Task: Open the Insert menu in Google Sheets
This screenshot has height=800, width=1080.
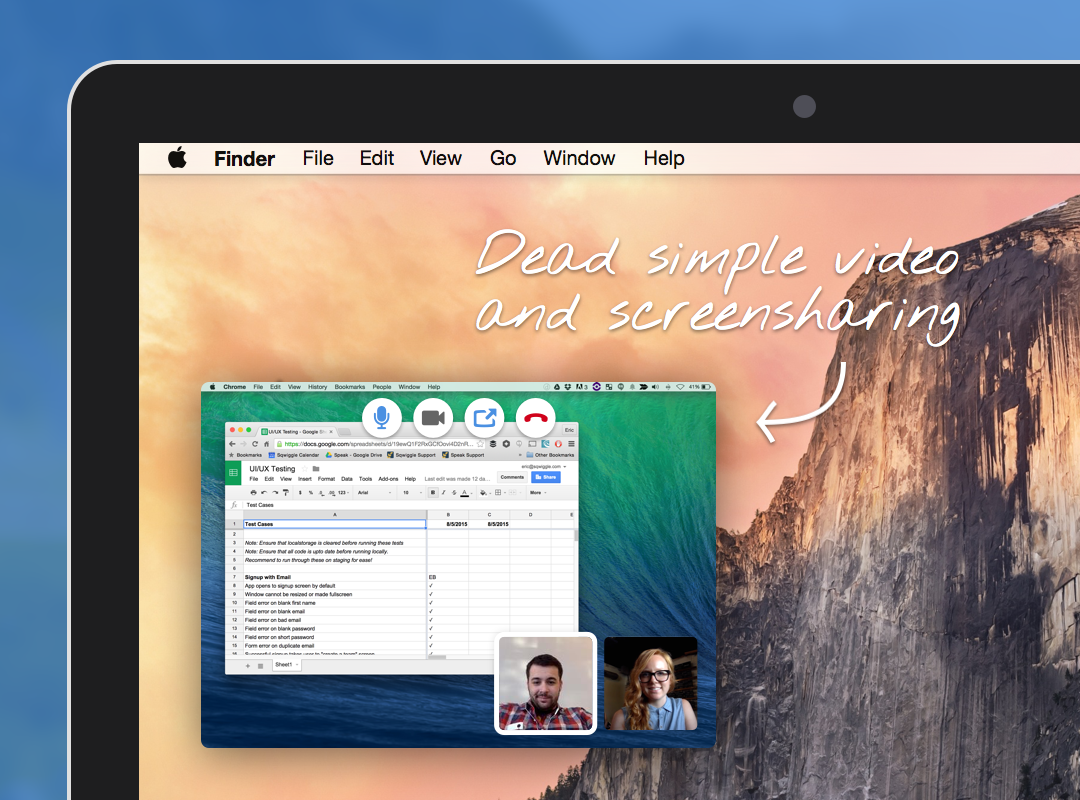Action: (304, 479)
